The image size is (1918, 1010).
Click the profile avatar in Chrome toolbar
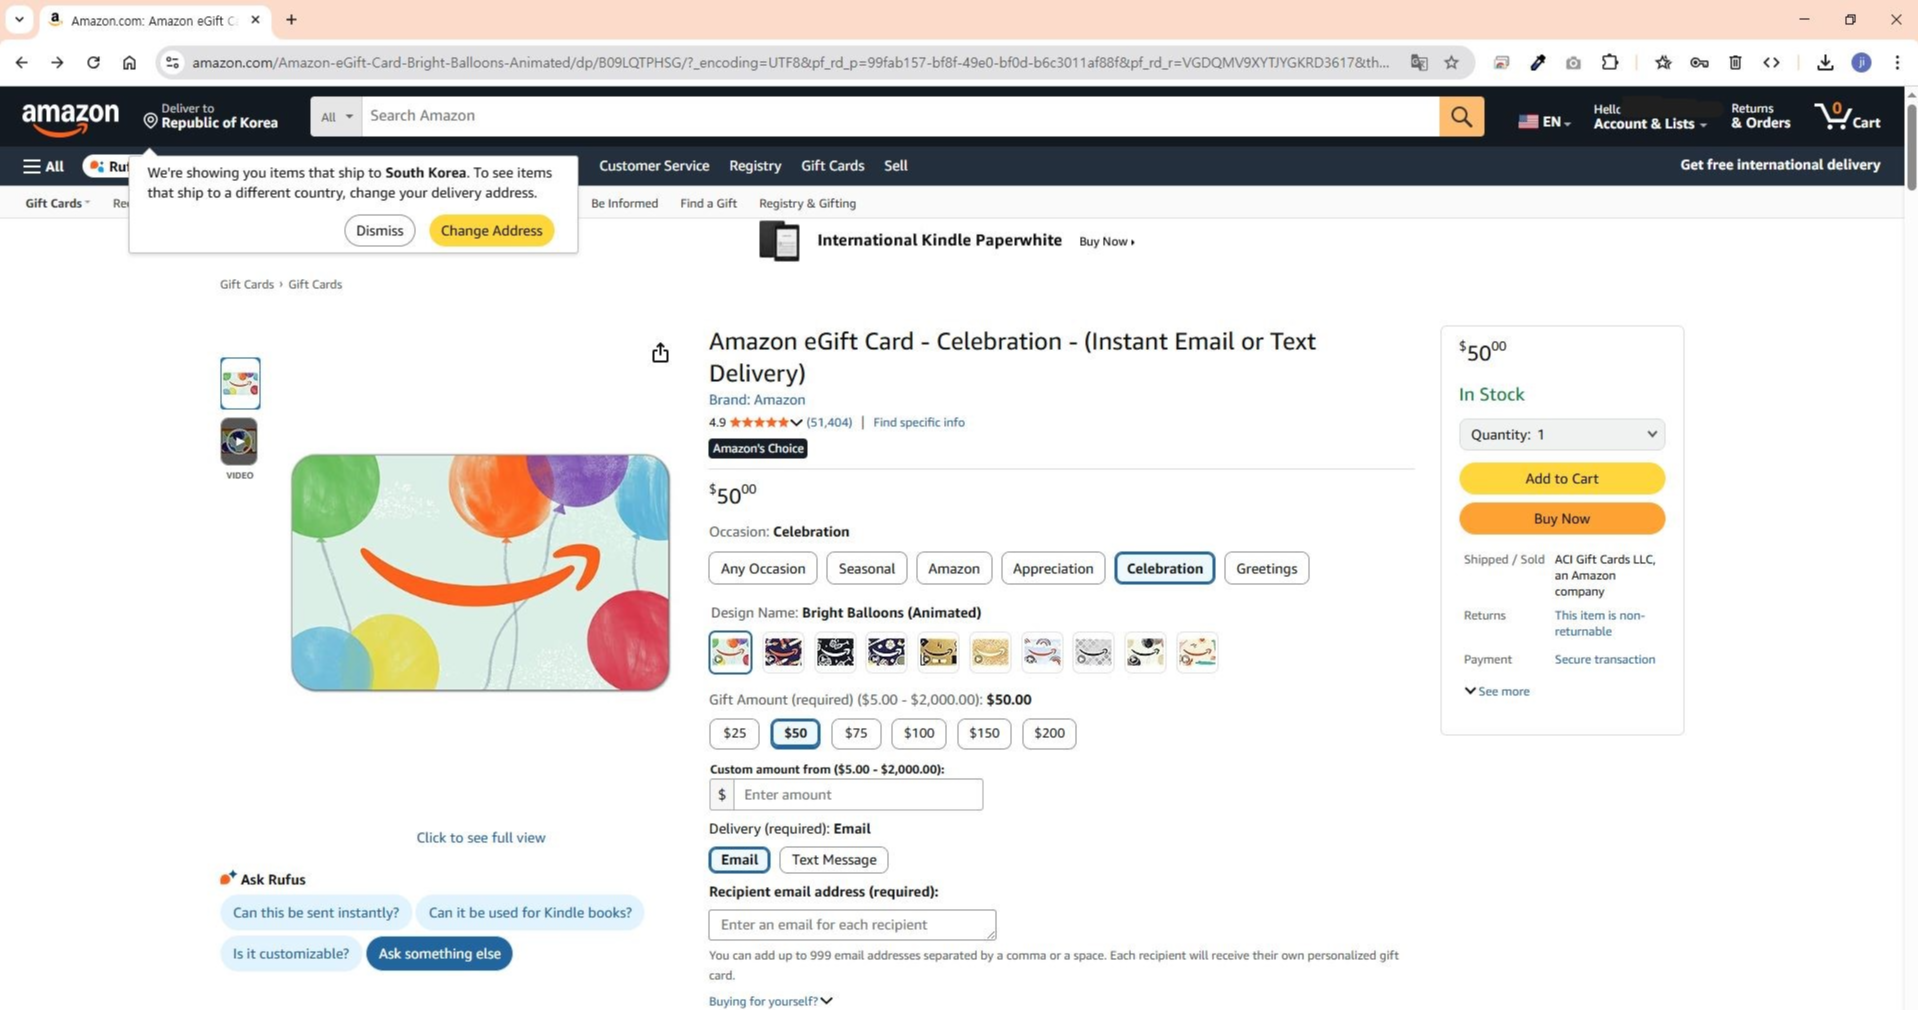1861,62
